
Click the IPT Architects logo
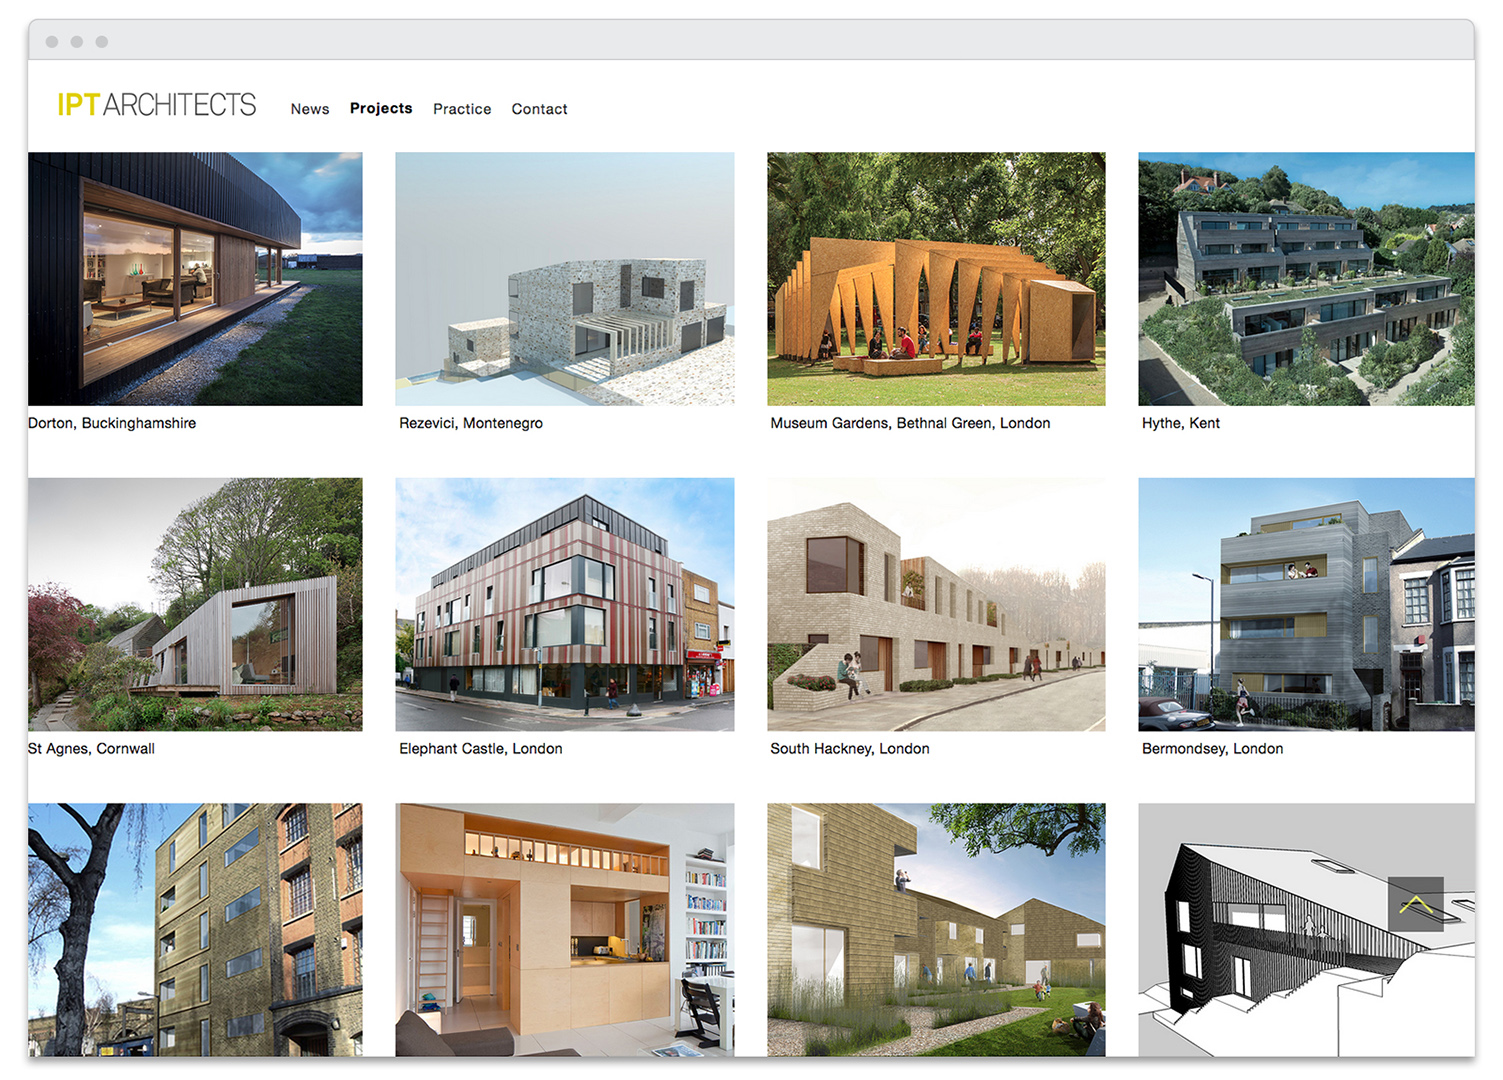[x=156, y=105]
